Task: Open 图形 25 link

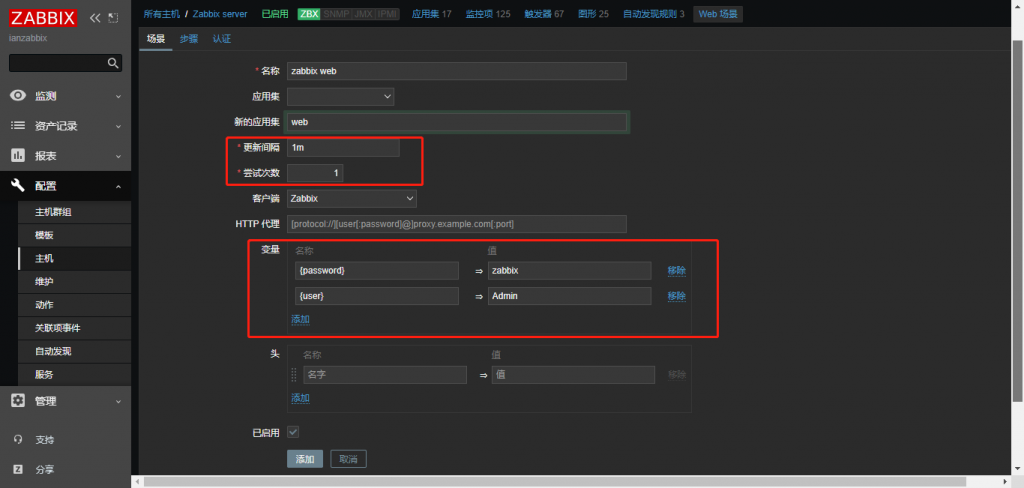Action: [594, 14]
